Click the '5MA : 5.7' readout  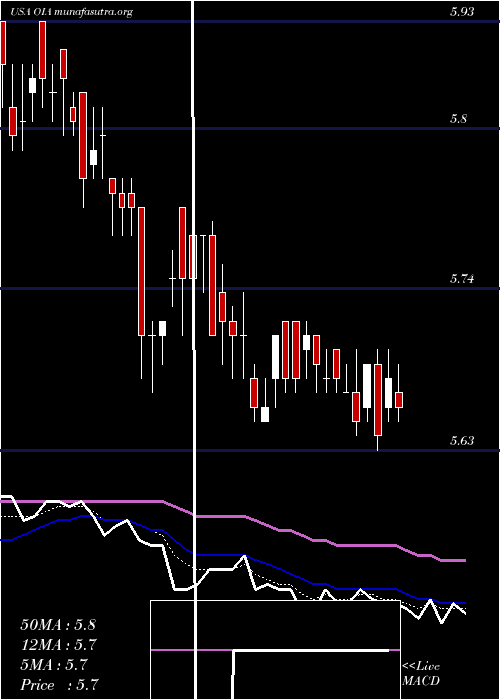(x=54, y=665)
